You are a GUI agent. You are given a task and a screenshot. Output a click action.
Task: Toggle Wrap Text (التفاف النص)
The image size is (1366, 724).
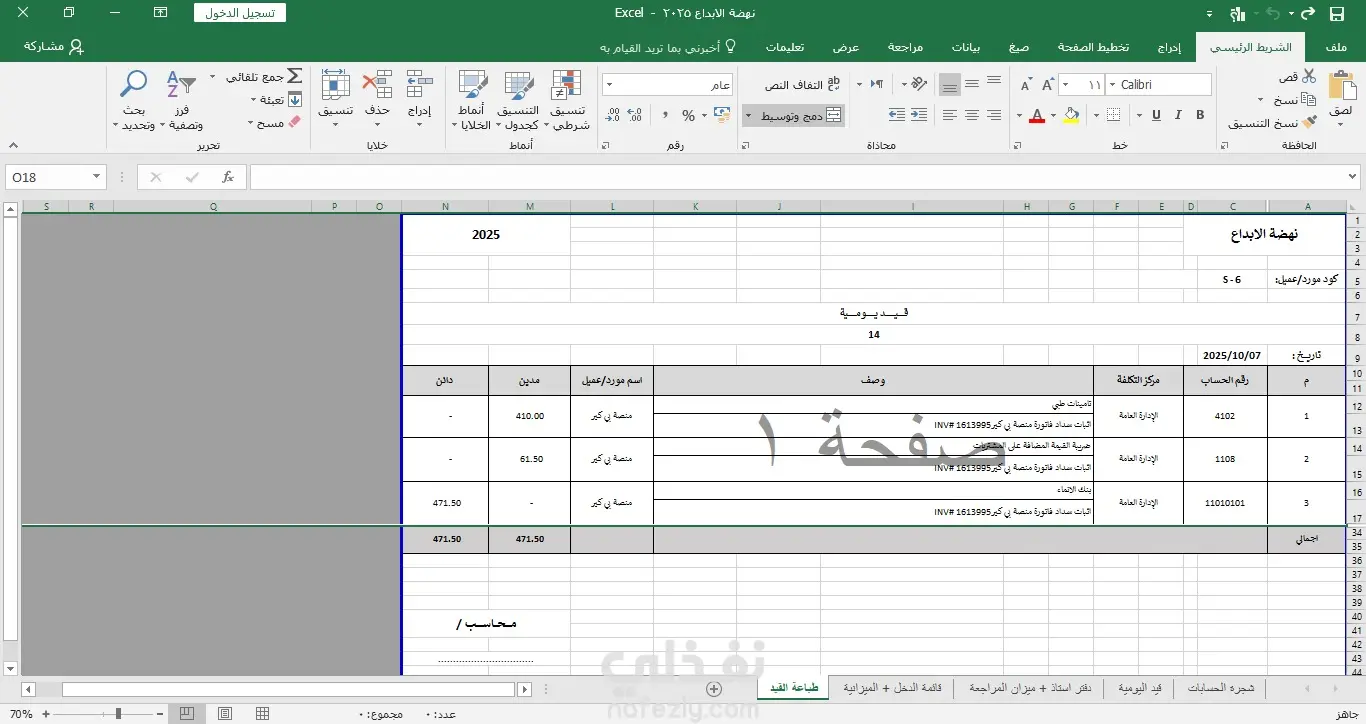(802, 85)
